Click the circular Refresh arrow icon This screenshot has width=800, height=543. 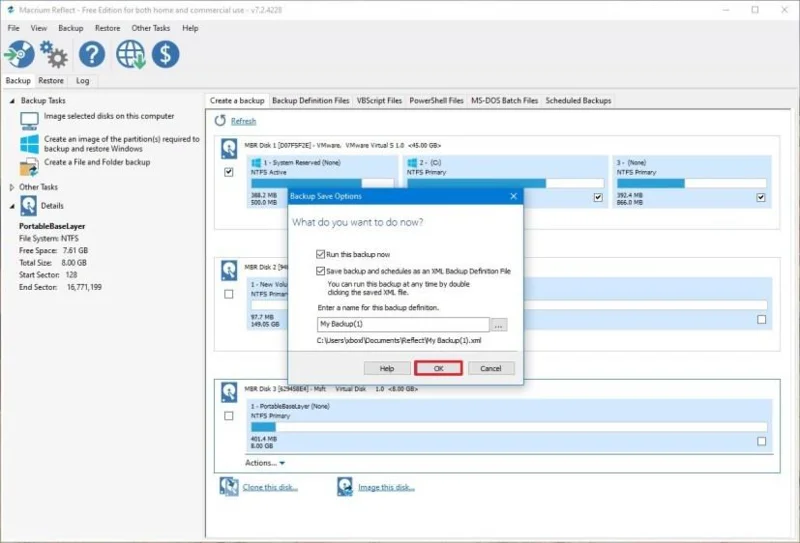point(220,120)
